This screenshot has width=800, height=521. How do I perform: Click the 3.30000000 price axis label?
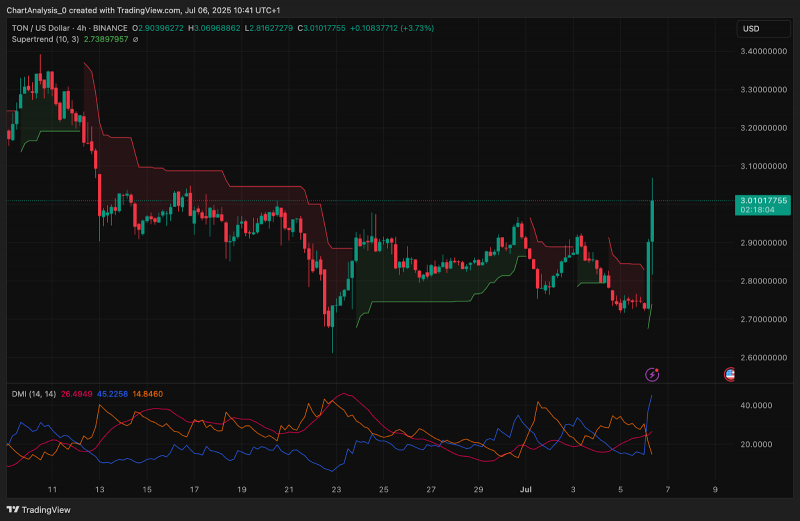pos(763,89)
